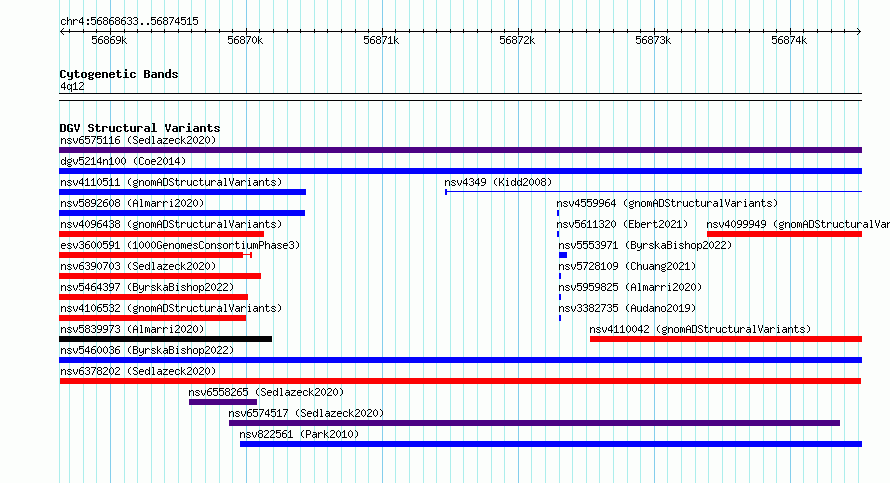Click the 56871k ruler mark
890x483 pixels.
(381, 40)
